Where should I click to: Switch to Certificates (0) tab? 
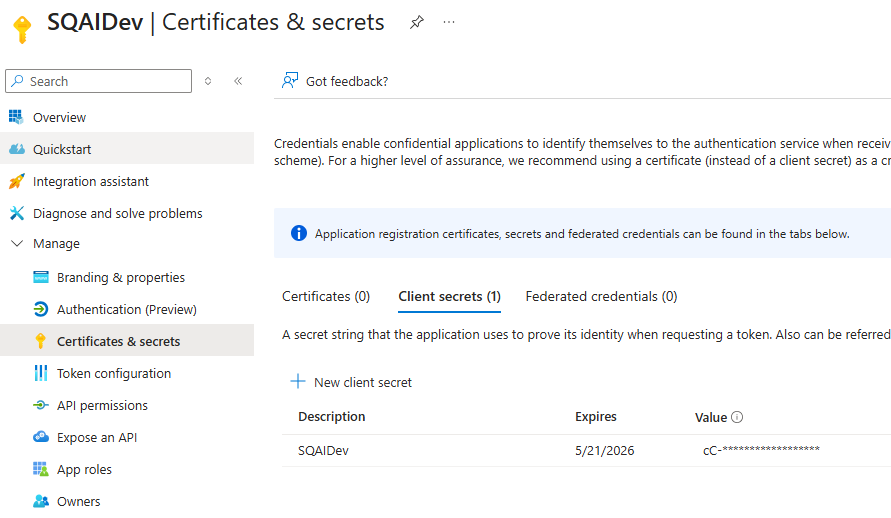[x=326, y=296]
